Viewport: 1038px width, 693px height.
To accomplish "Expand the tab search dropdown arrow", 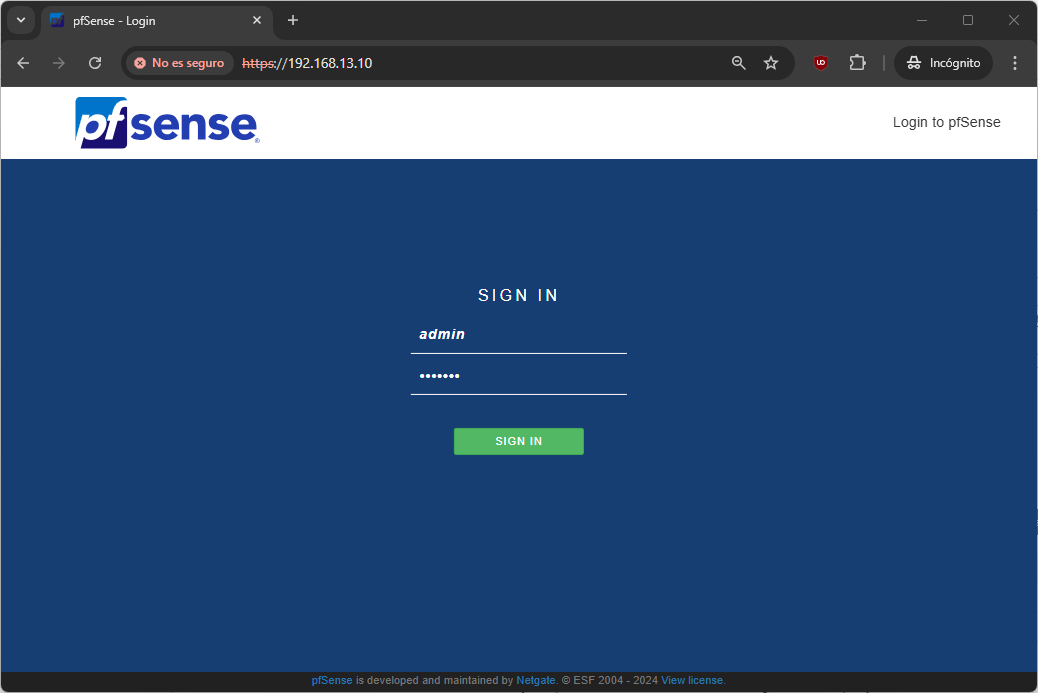I will coord(21,20).
